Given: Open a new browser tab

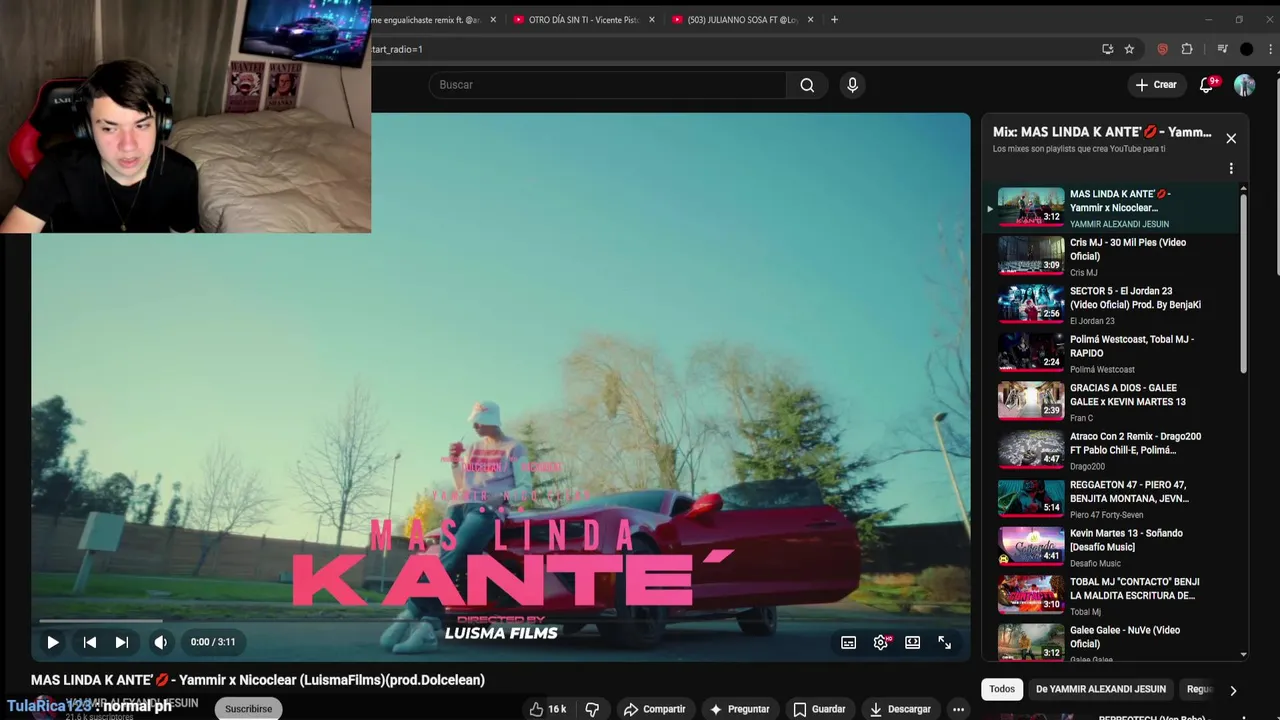Looking at the screenshot, I should [x=834, y=20].
